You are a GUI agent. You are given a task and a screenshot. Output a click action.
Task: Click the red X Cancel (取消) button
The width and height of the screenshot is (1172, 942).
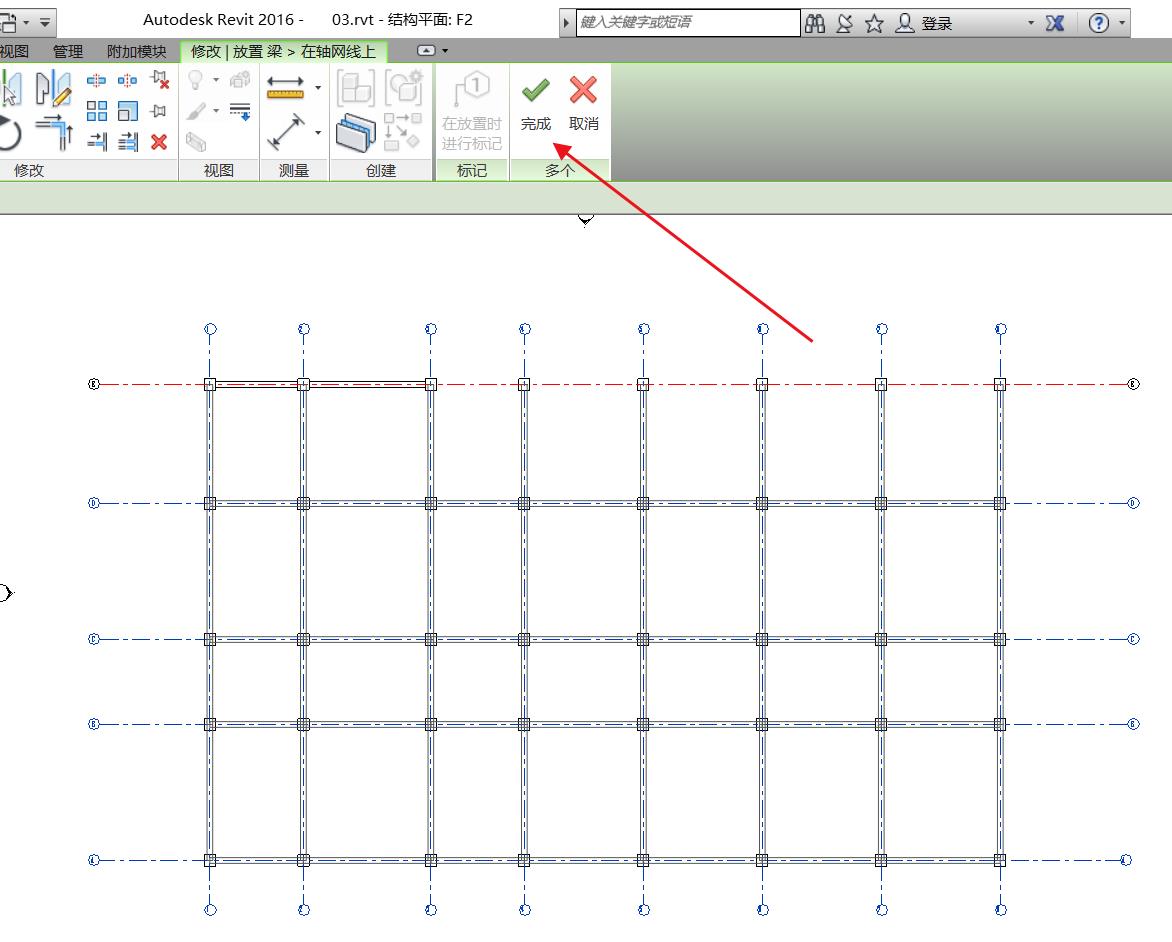tap(583, 105)
